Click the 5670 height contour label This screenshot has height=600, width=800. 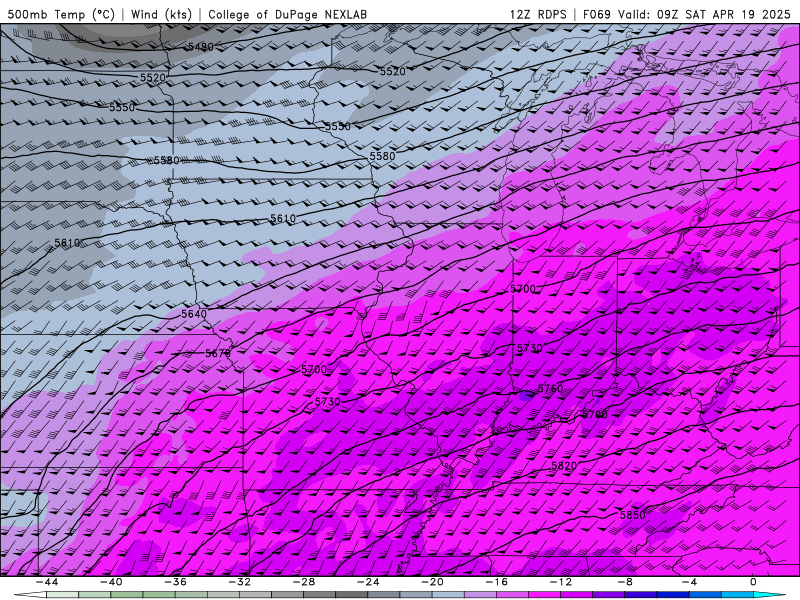coord(218,353)
